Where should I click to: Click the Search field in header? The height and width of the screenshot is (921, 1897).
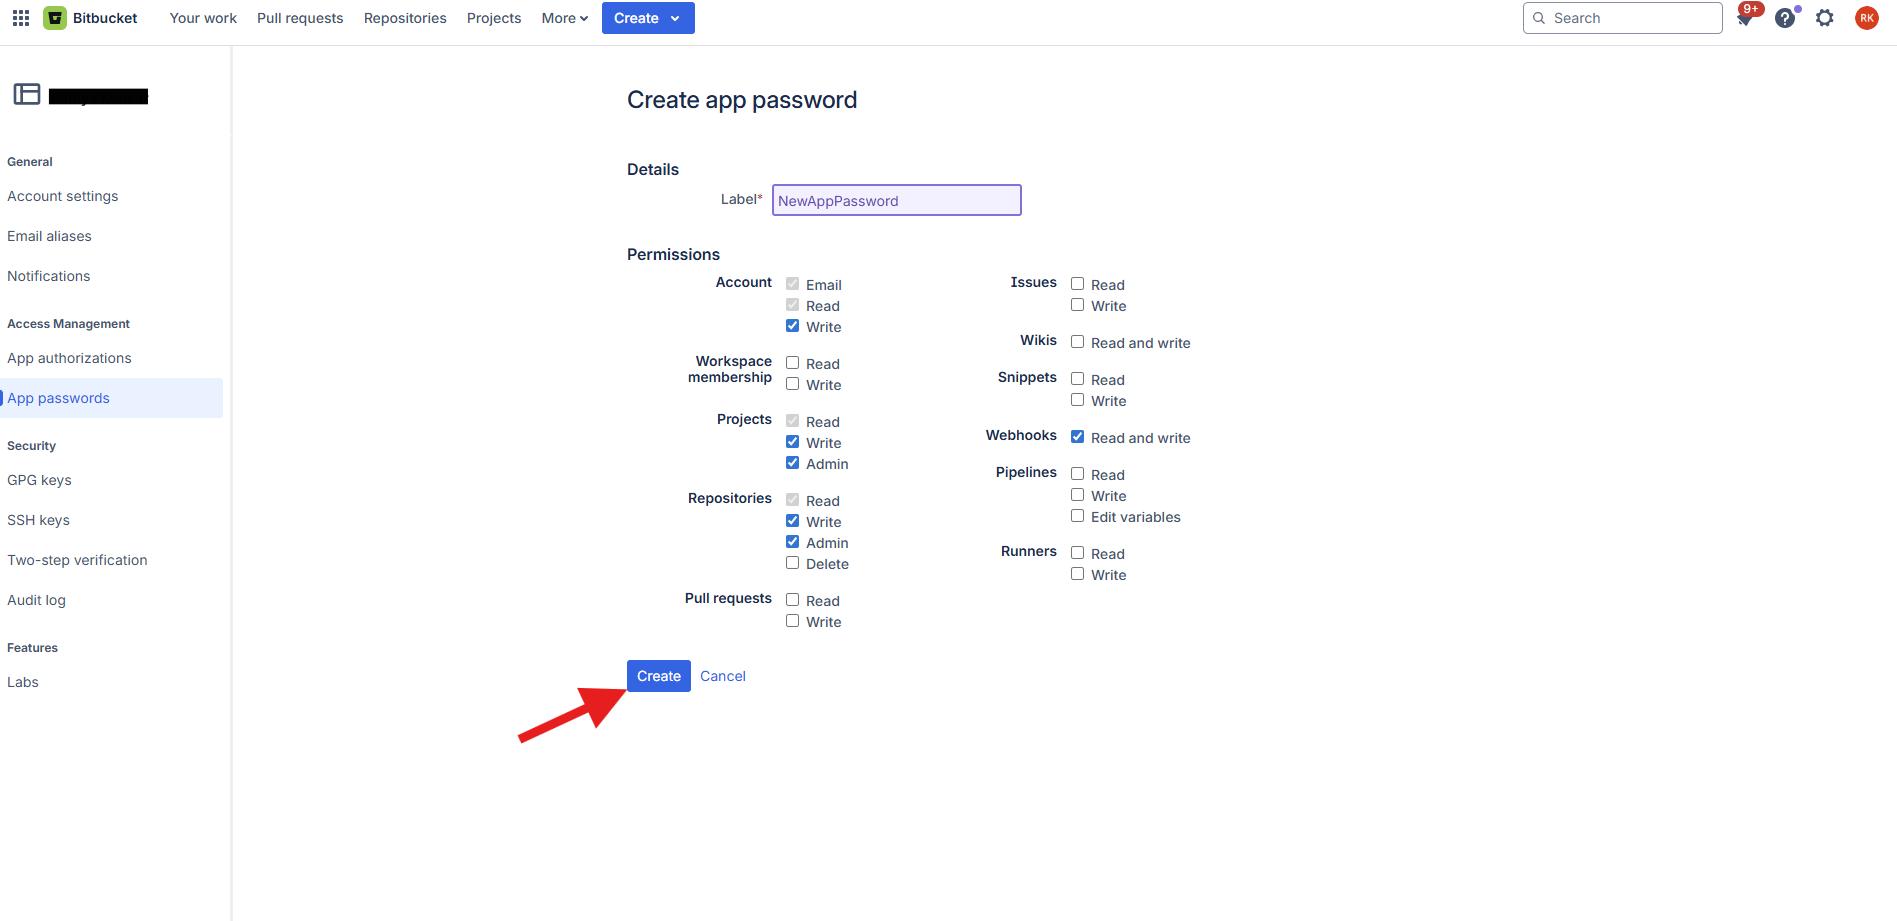(1622, 18)
